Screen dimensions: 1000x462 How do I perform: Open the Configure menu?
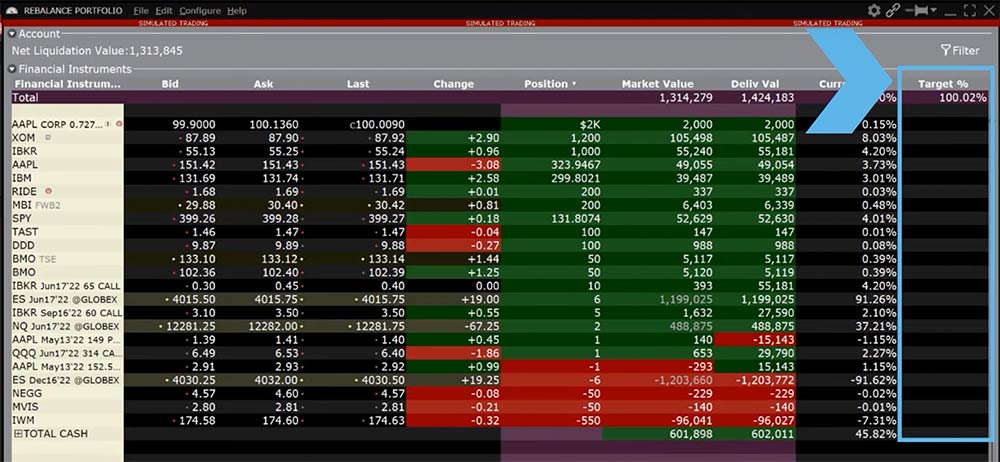pyautogui.click(x=199, y=10)
